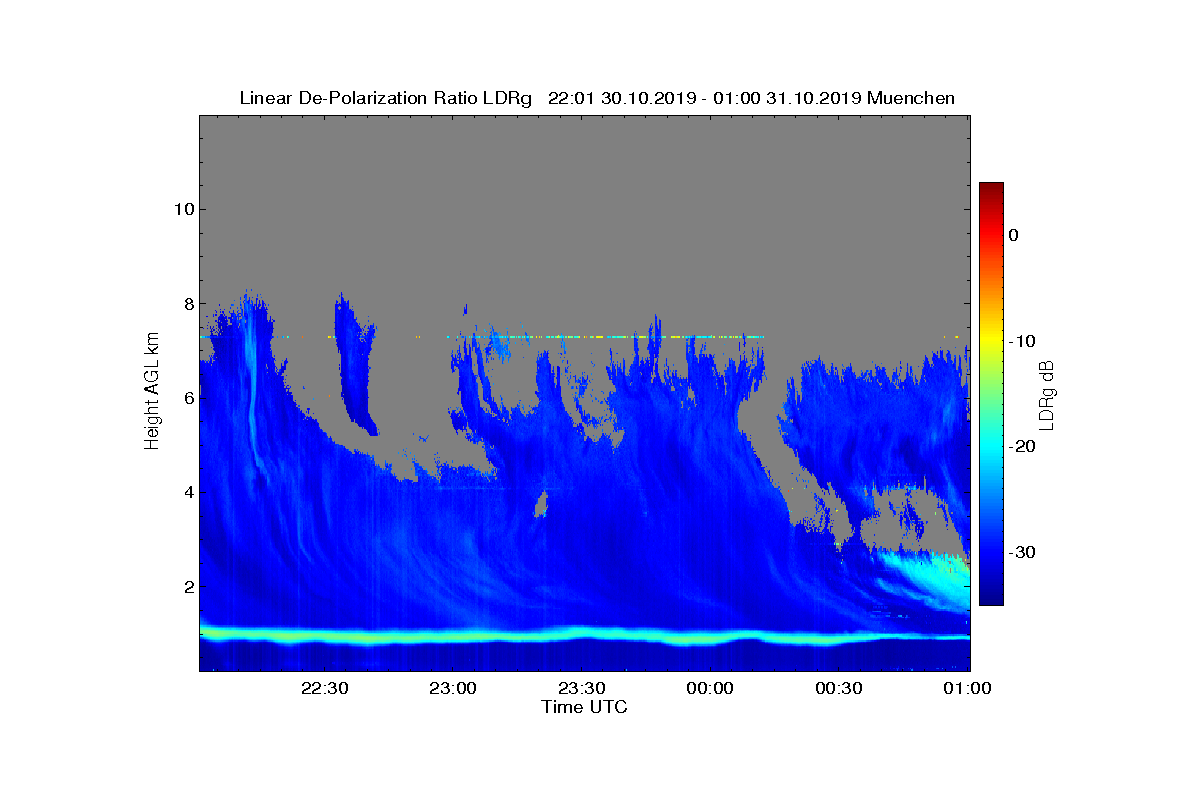Click the height tick label 6

coord(188,398)
